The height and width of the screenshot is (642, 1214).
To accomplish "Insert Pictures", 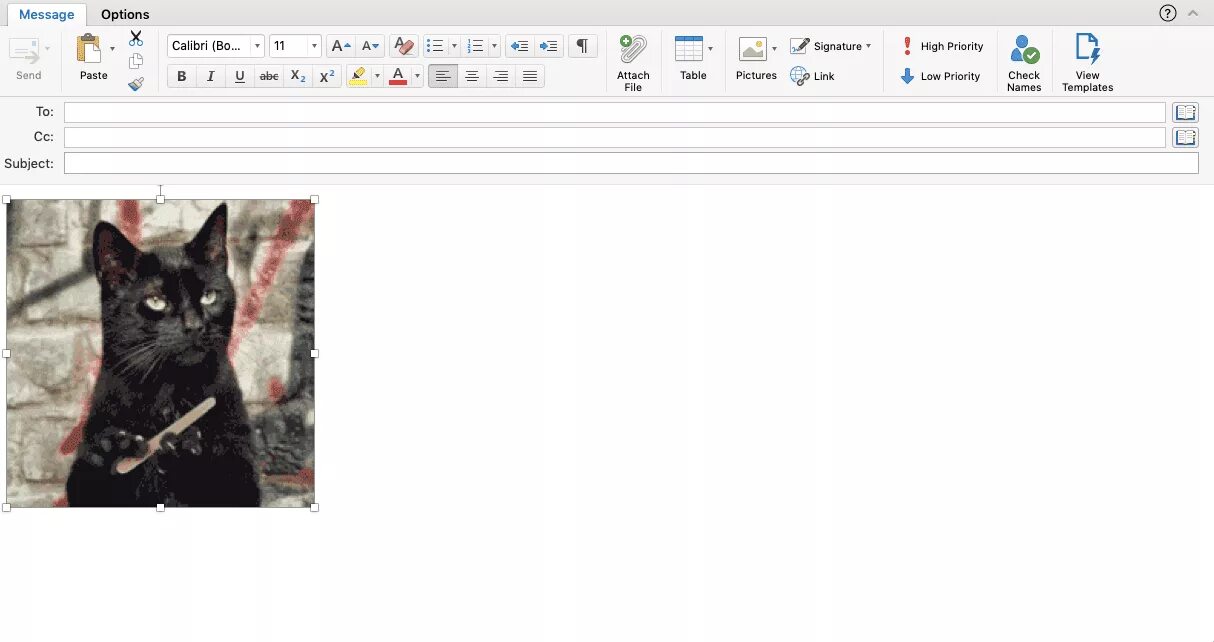I will click(754, 58).
